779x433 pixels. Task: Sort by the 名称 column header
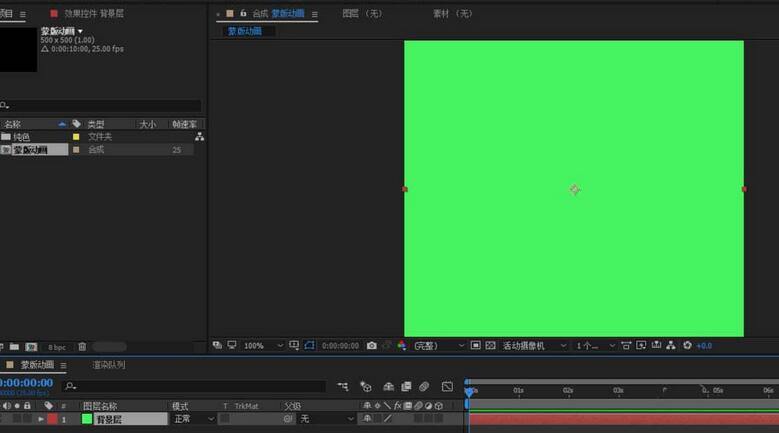coord(12,124)
